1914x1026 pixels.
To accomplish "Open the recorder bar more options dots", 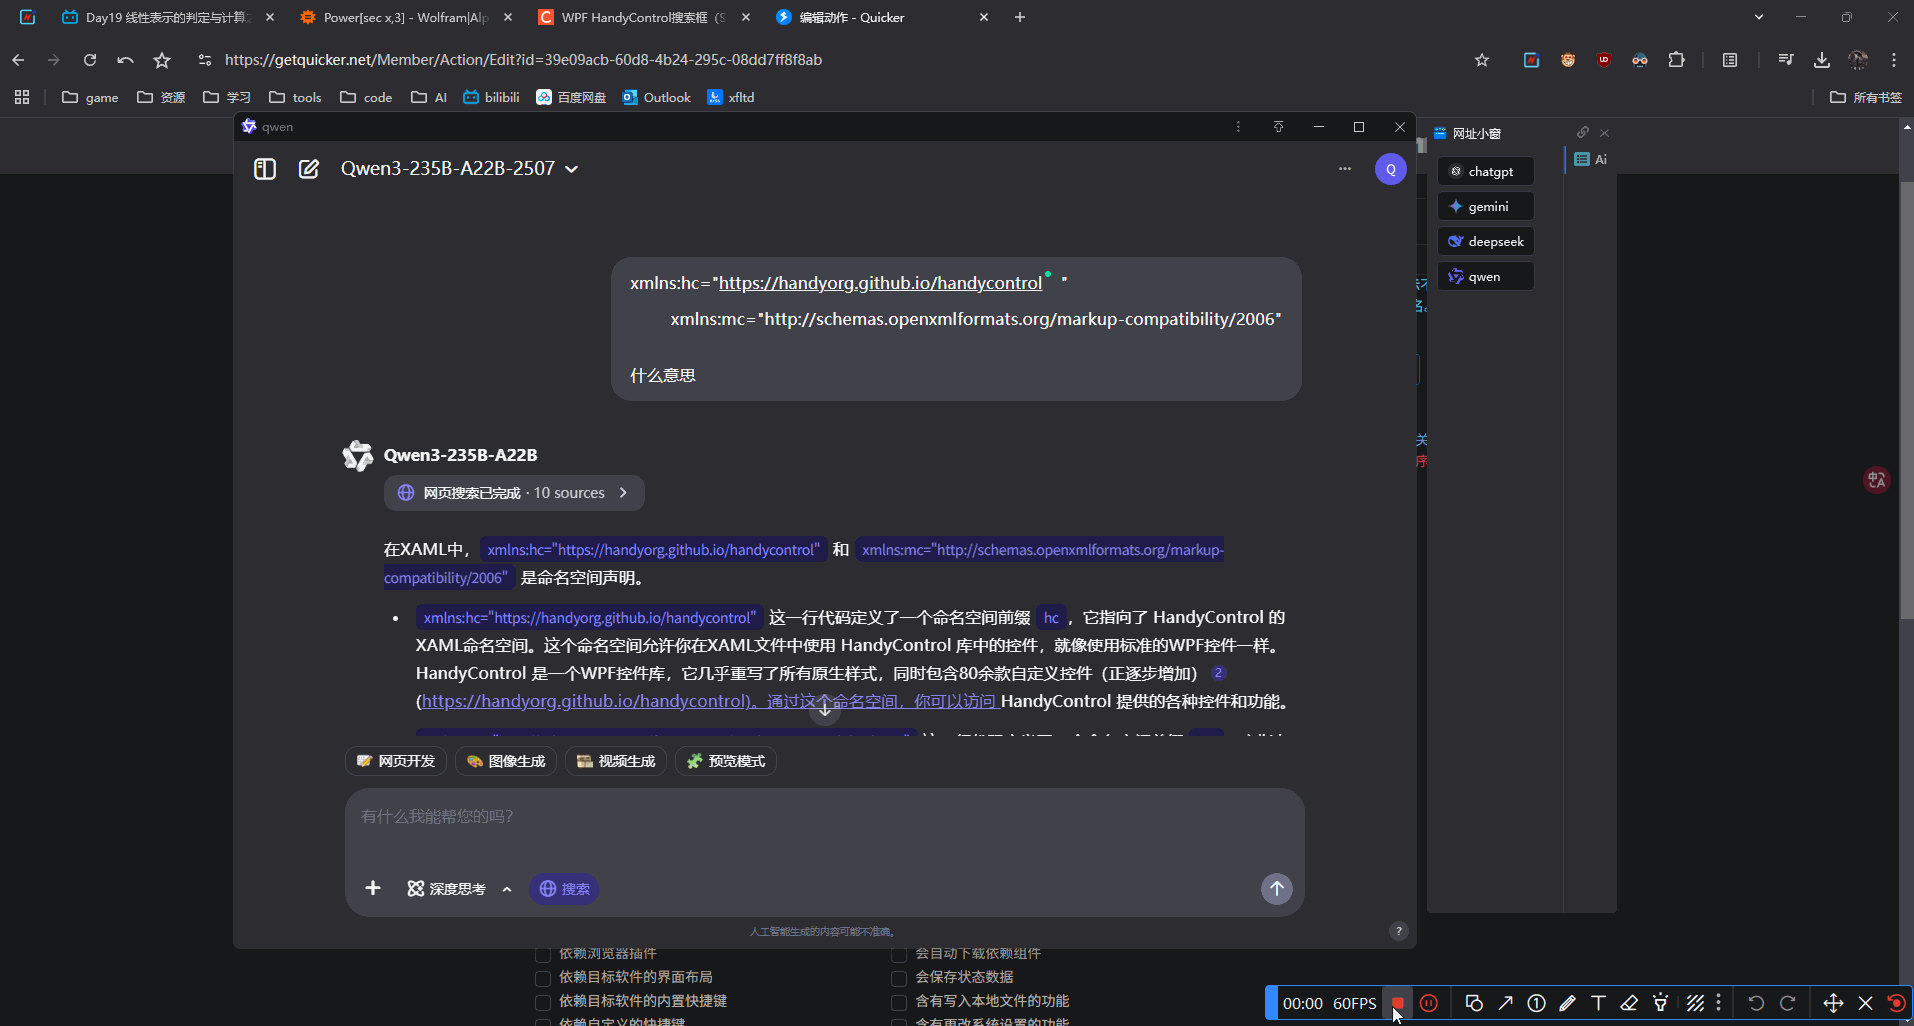I will [1719, 1002].
